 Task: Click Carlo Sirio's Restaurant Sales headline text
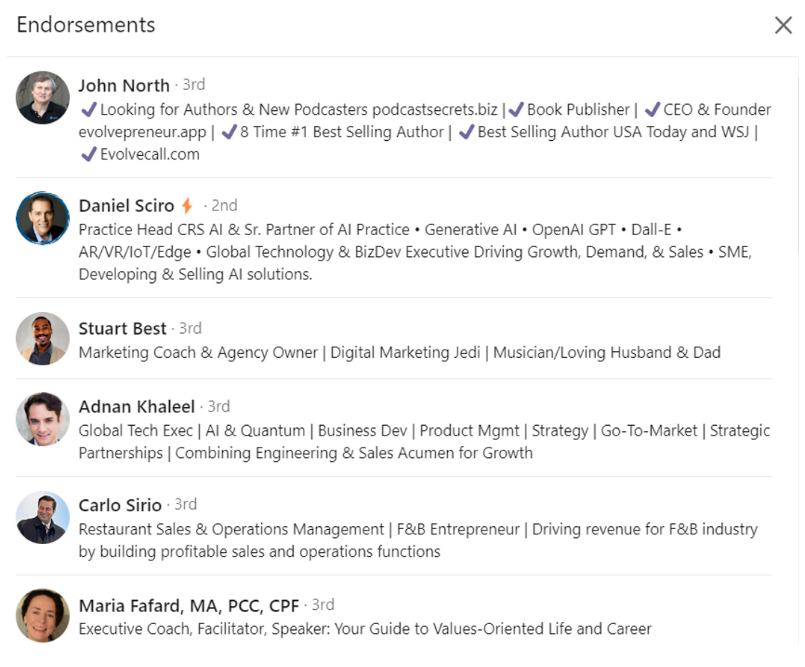pyautogui.click(x=418, y=540)
